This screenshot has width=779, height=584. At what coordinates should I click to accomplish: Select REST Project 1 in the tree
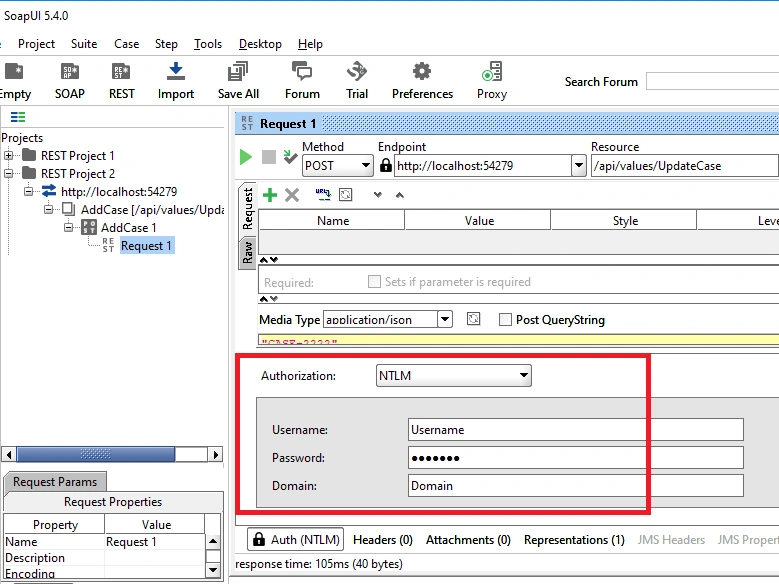point(78,156)
